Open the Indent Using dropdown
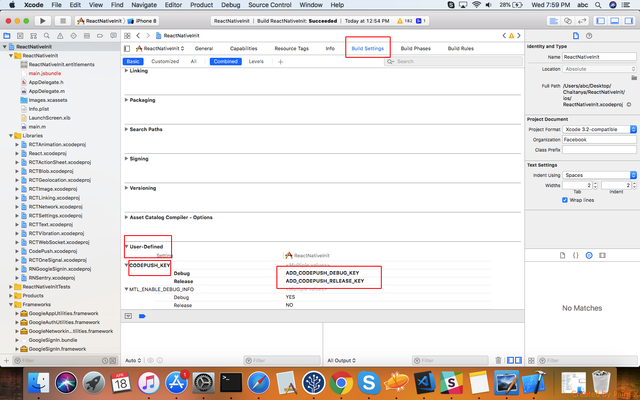Screen dimensions: 640x400 point(599,175)
